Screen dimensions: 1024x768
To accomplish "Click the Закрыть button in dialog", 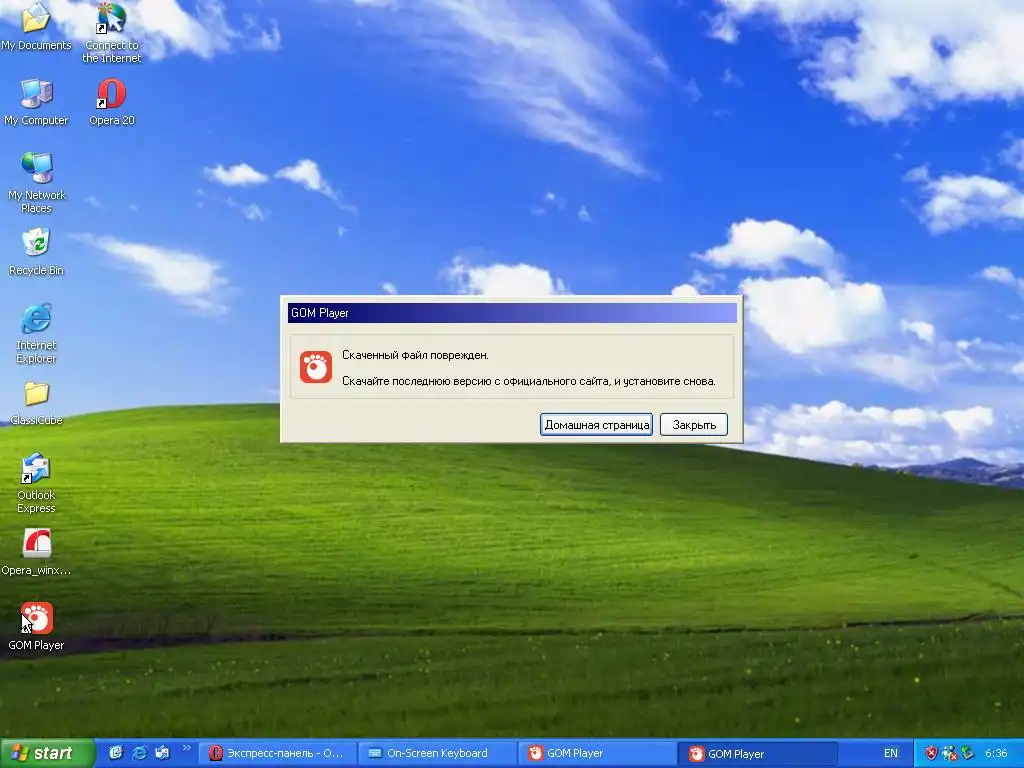I will click(x=694, y=424).
